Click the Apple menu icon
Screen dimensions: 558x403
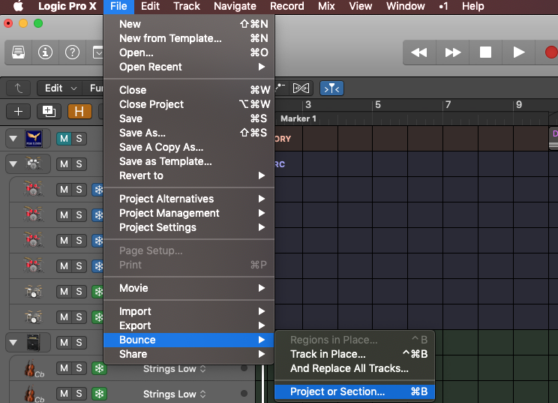click(17, 6)
